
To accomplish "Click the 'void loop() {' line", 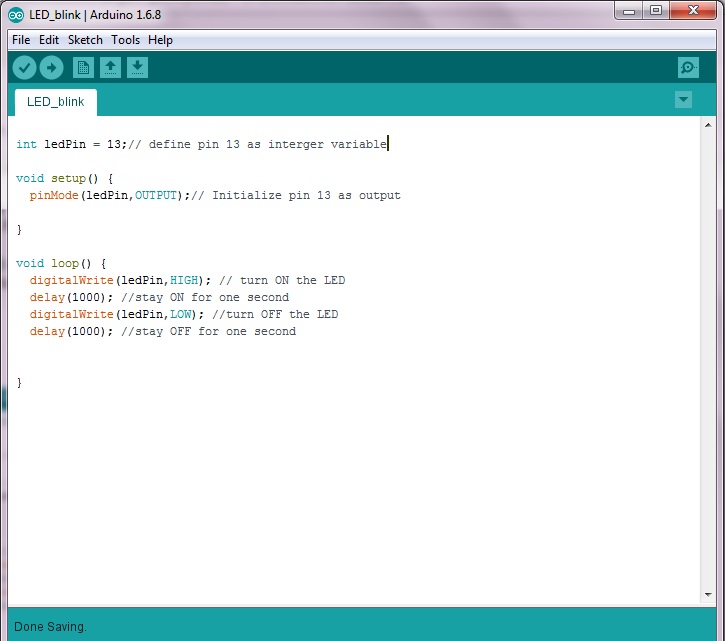I will 61,264.
